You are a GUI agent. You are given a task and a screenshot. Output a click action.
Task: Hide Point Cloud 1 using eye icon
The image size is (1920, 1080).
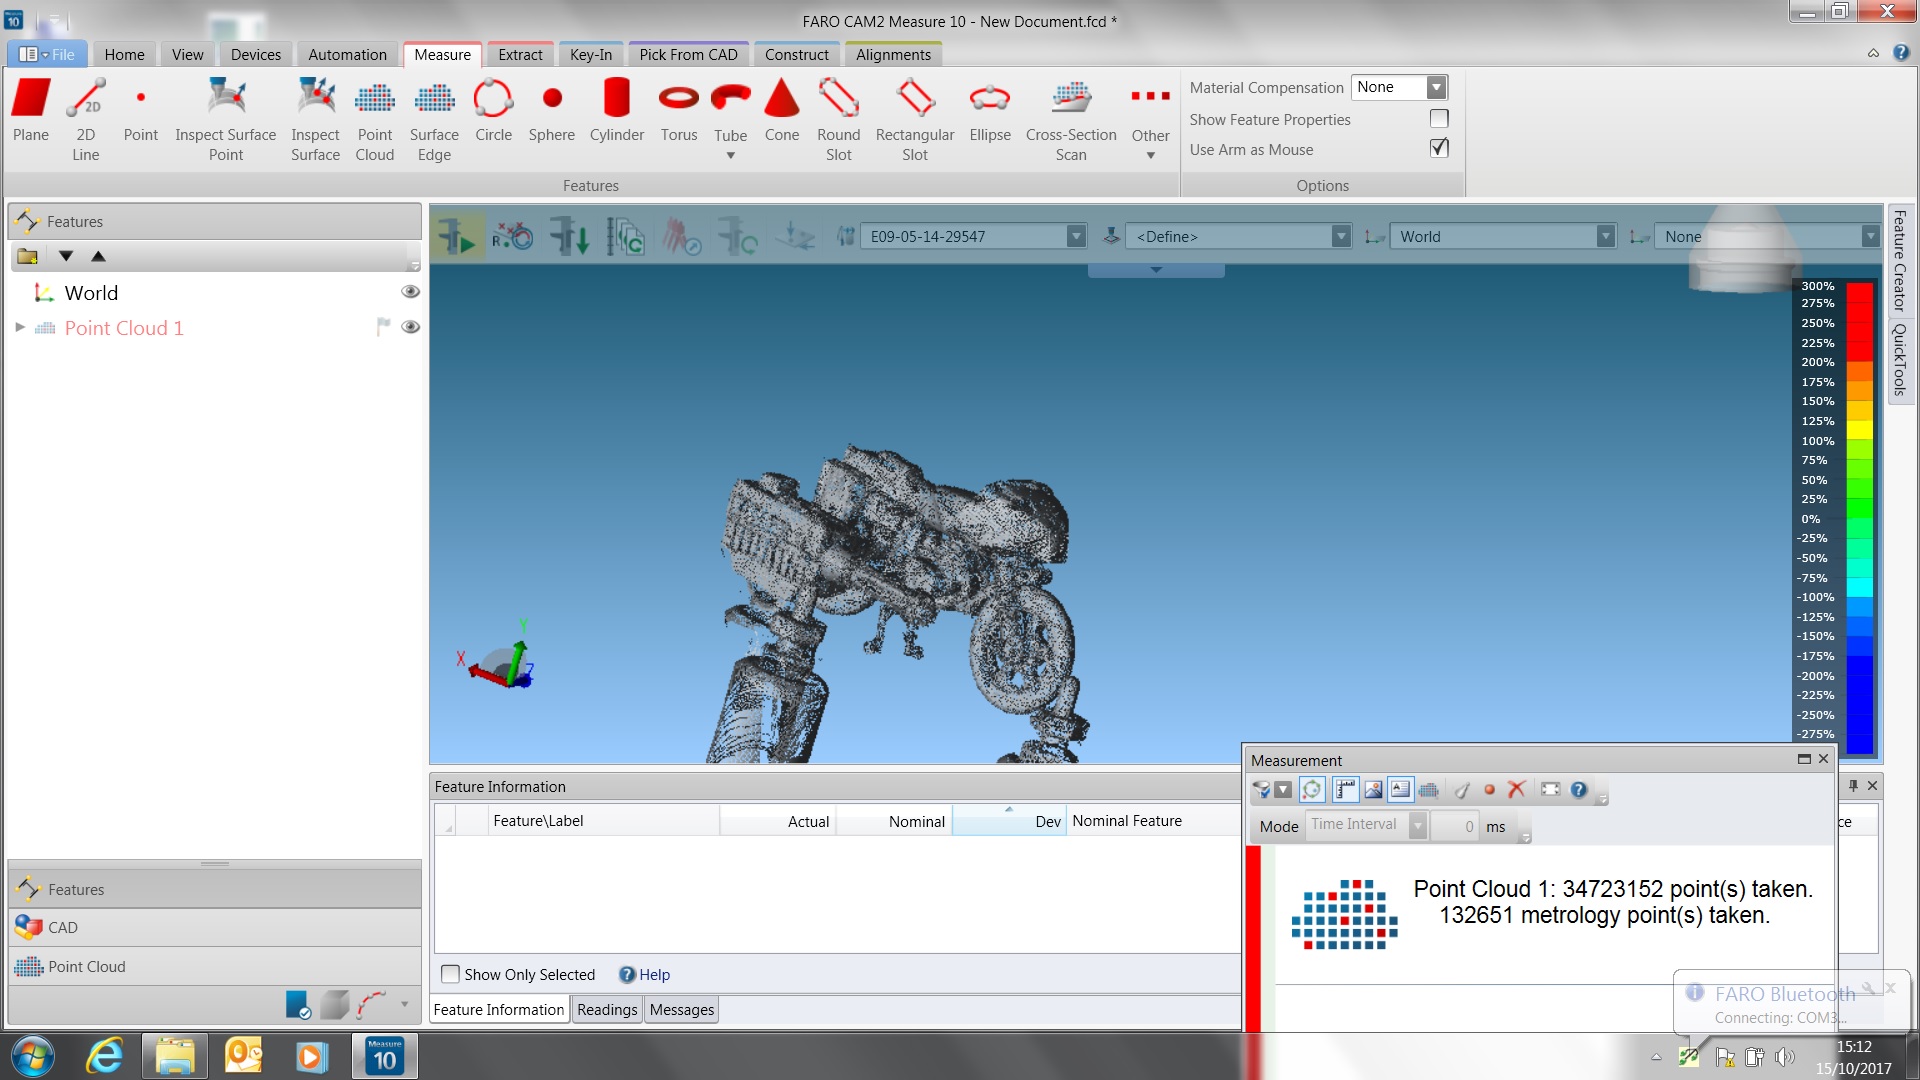click(410, 327)
